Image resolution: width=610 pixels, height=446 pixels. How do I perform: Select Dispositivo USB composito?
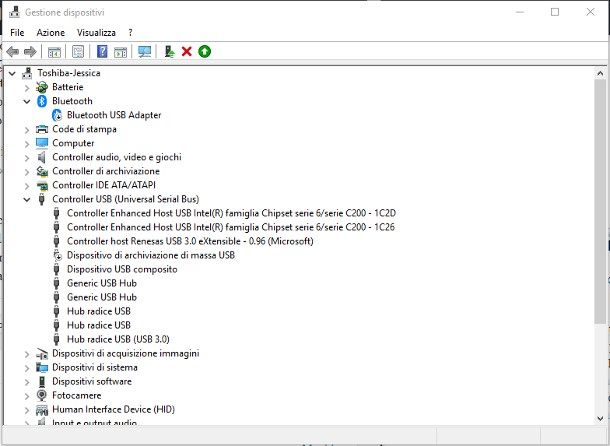(x=122, y=269)
